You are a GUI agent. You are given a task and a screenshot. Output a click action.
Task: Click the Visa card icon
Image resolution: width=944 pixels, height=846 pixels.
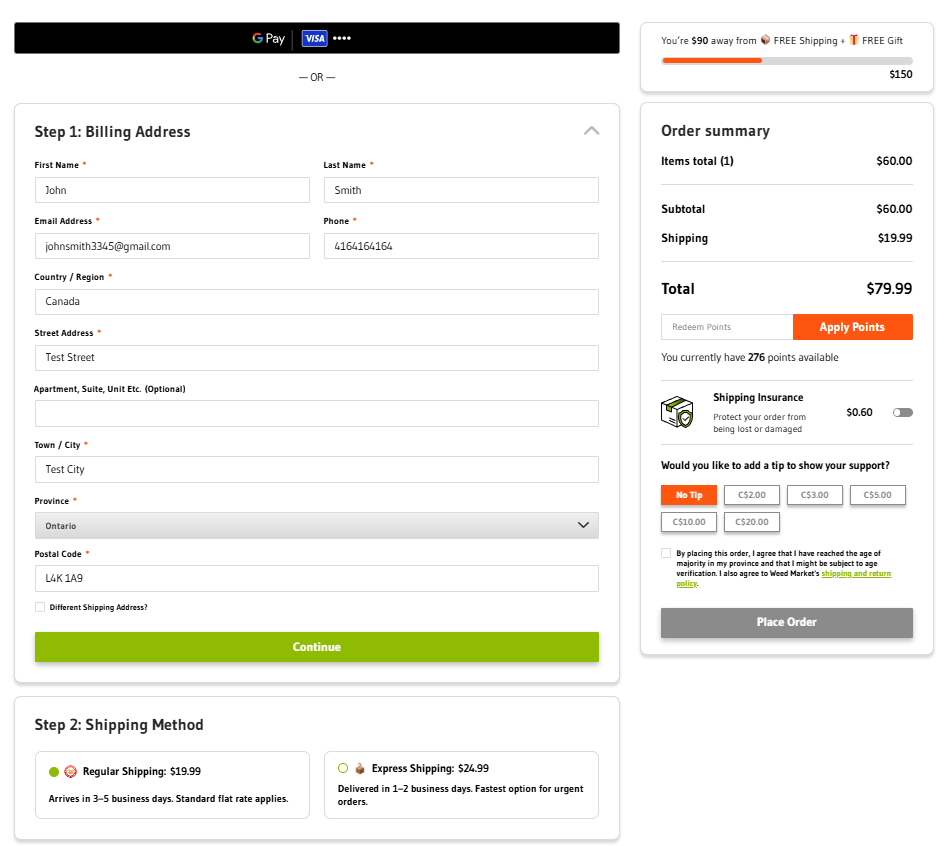[x=314, y=39]
